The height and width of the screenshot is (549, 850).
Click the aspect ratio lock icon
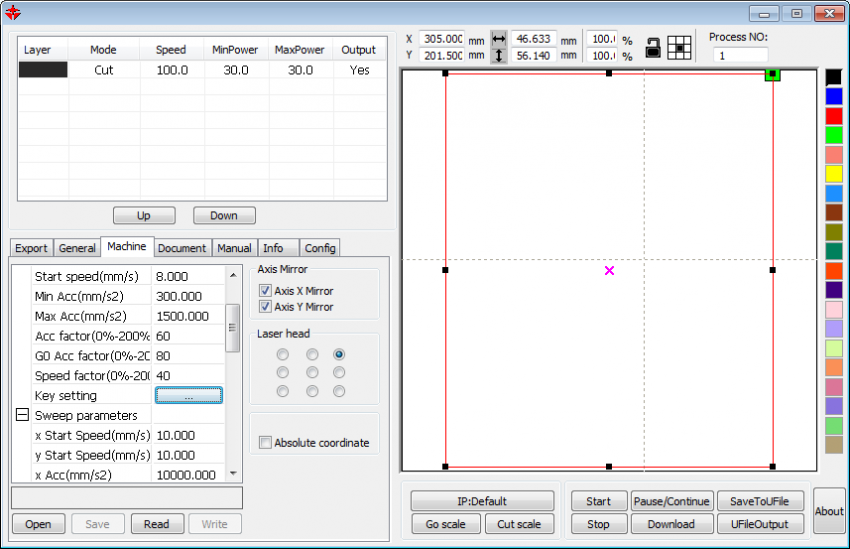pyautogui.click(x=653, y=47)
